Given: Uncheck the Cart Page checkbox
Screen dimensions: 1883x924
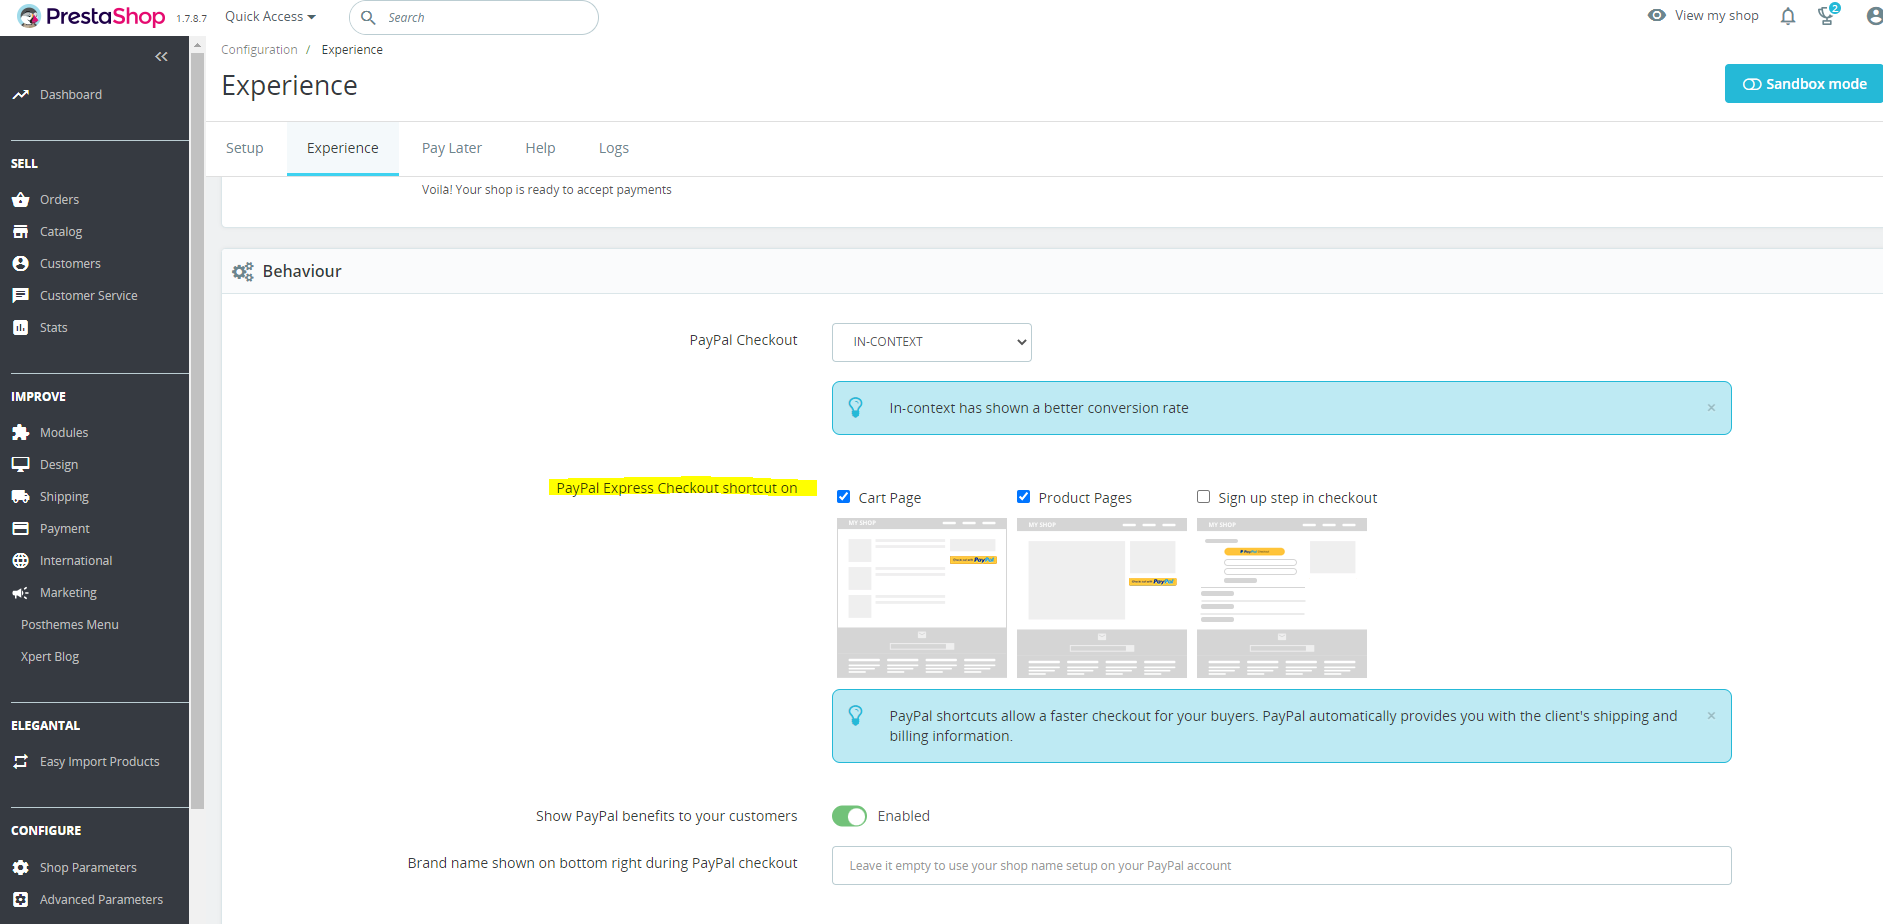Looking at the screenshot, I should (844, 497).
